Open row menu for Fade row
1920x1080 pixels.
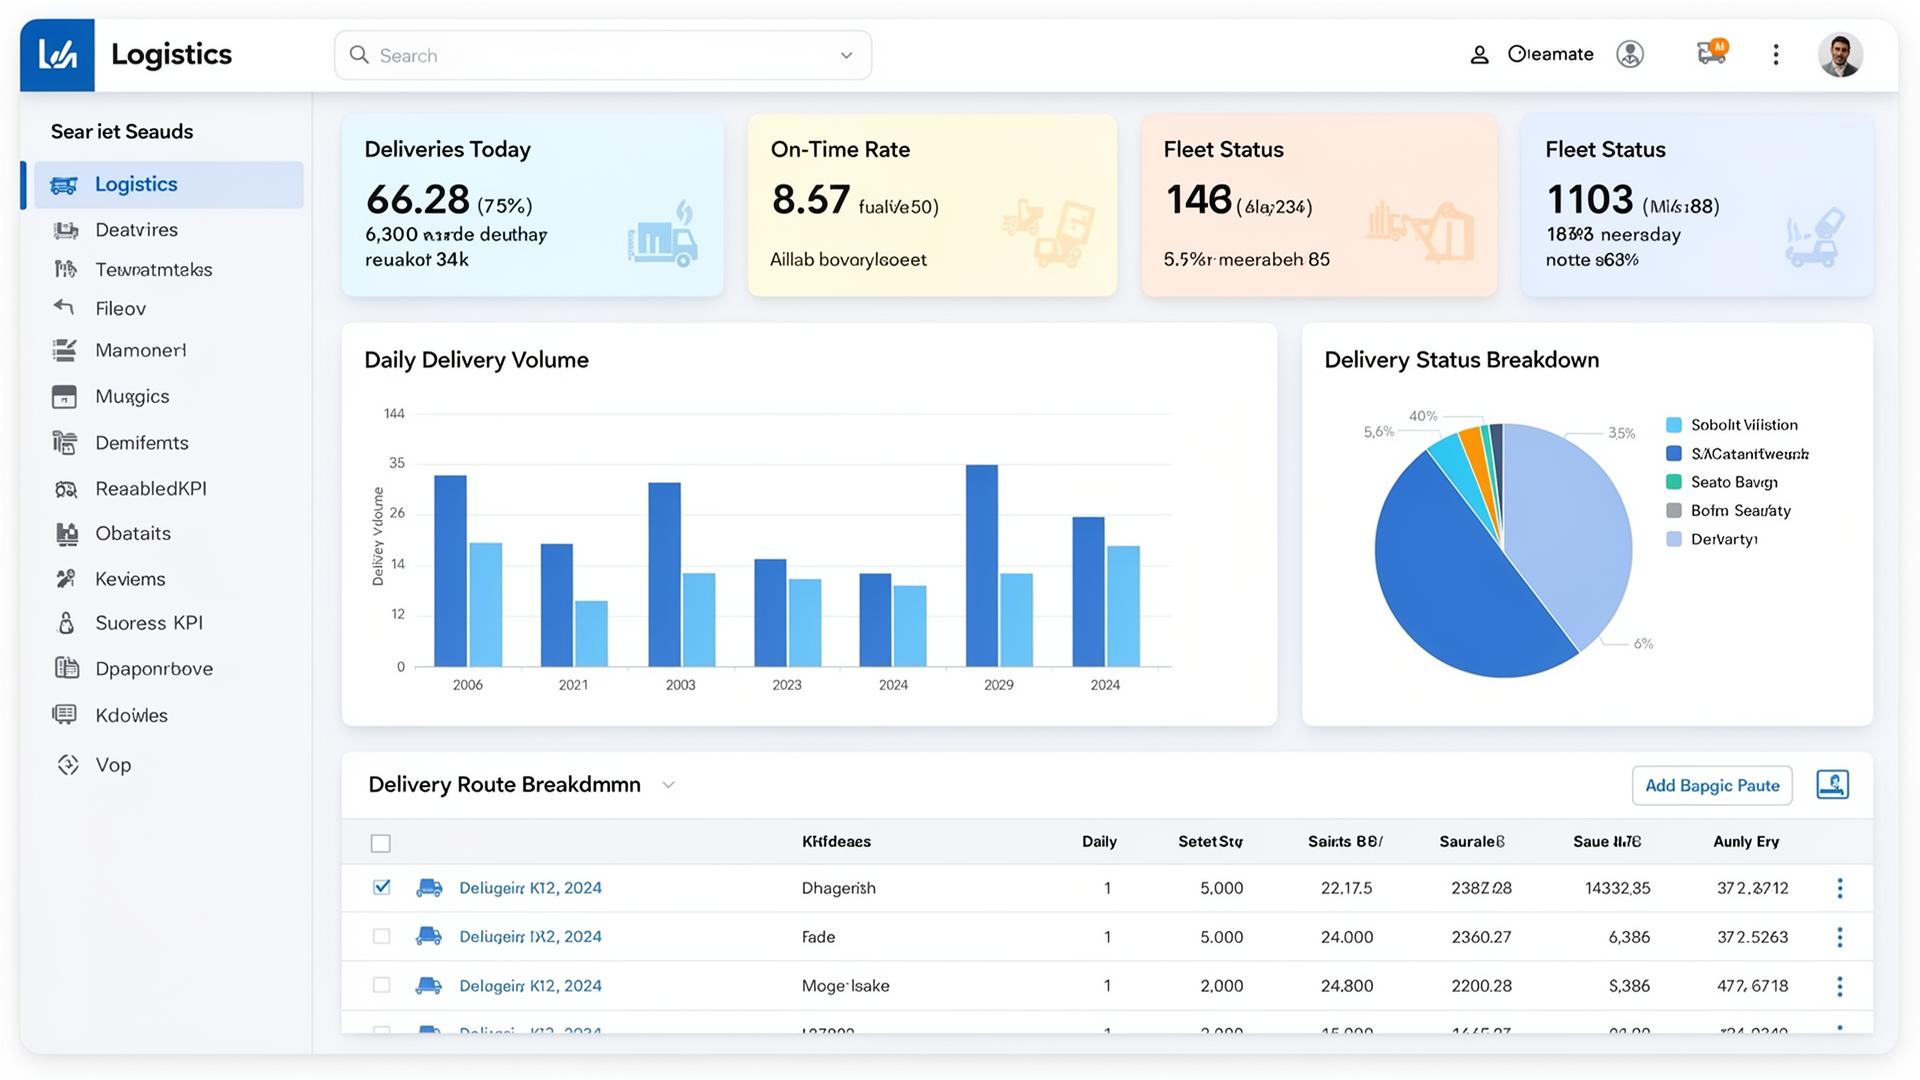tap(1840, 937)
